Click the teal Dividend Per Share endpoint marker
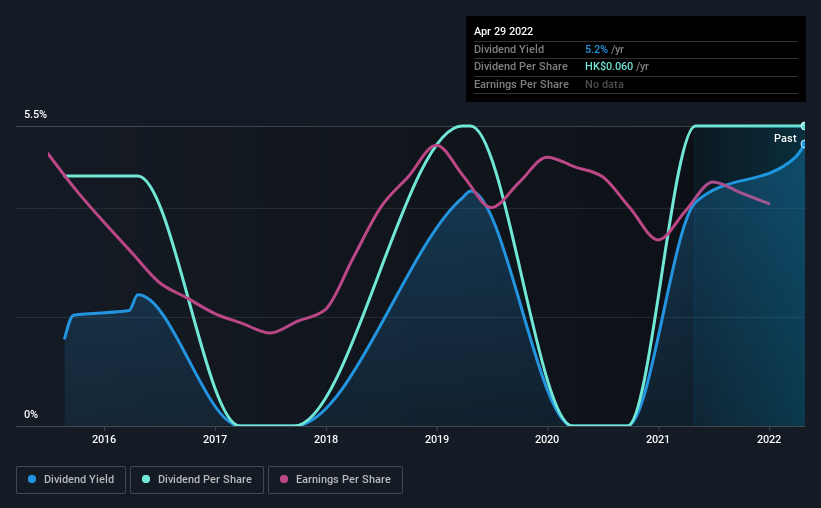This screenshot has width=821, height=508. (x=804, y=126)
